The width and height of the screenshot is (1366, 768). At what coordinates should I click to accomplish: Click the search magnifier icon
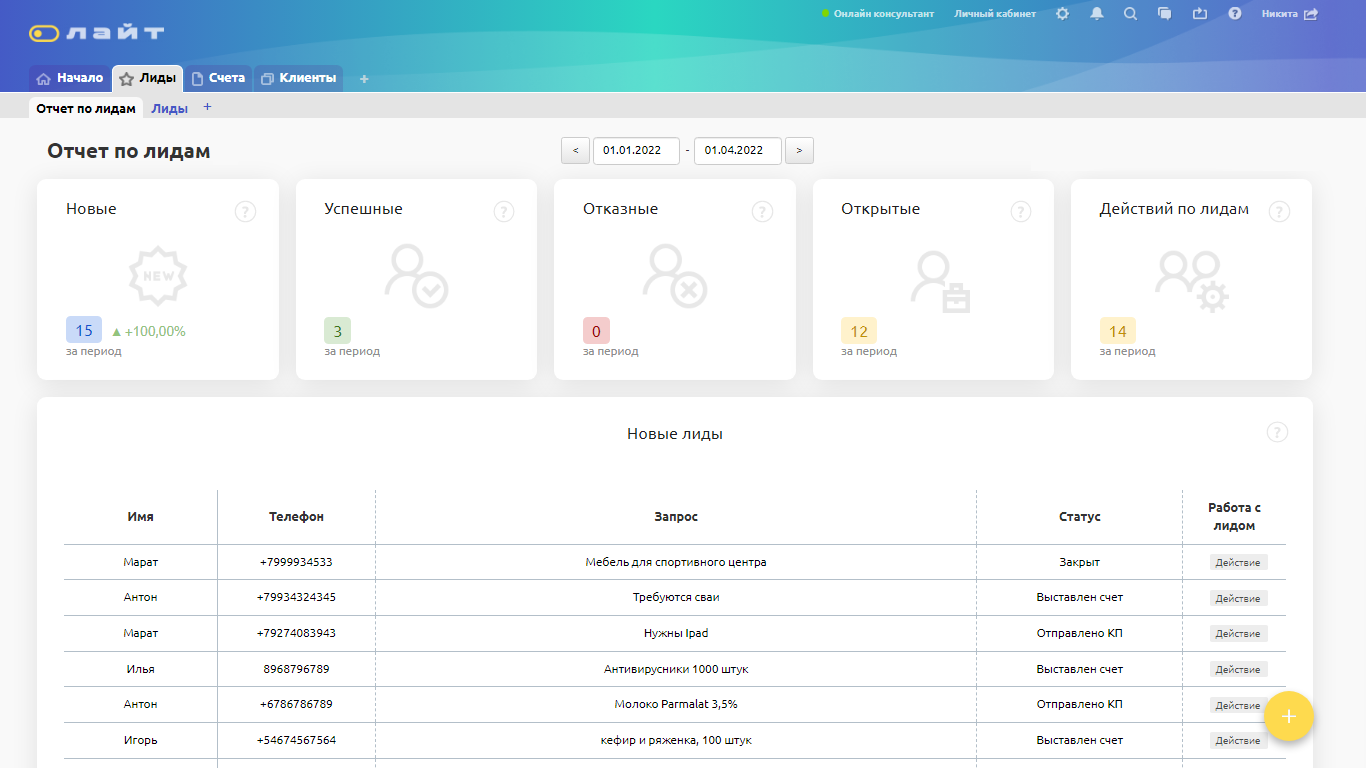1130,14
